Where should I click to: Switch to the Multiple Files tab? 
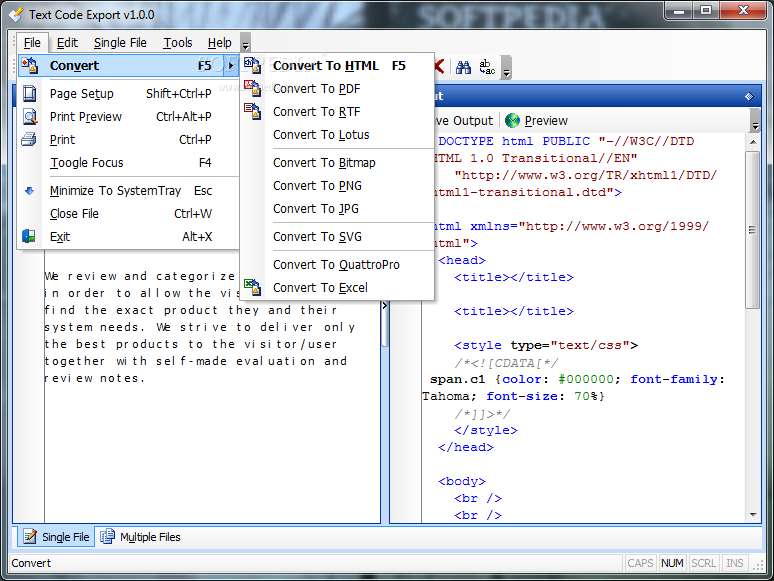(x=141, y=537)
